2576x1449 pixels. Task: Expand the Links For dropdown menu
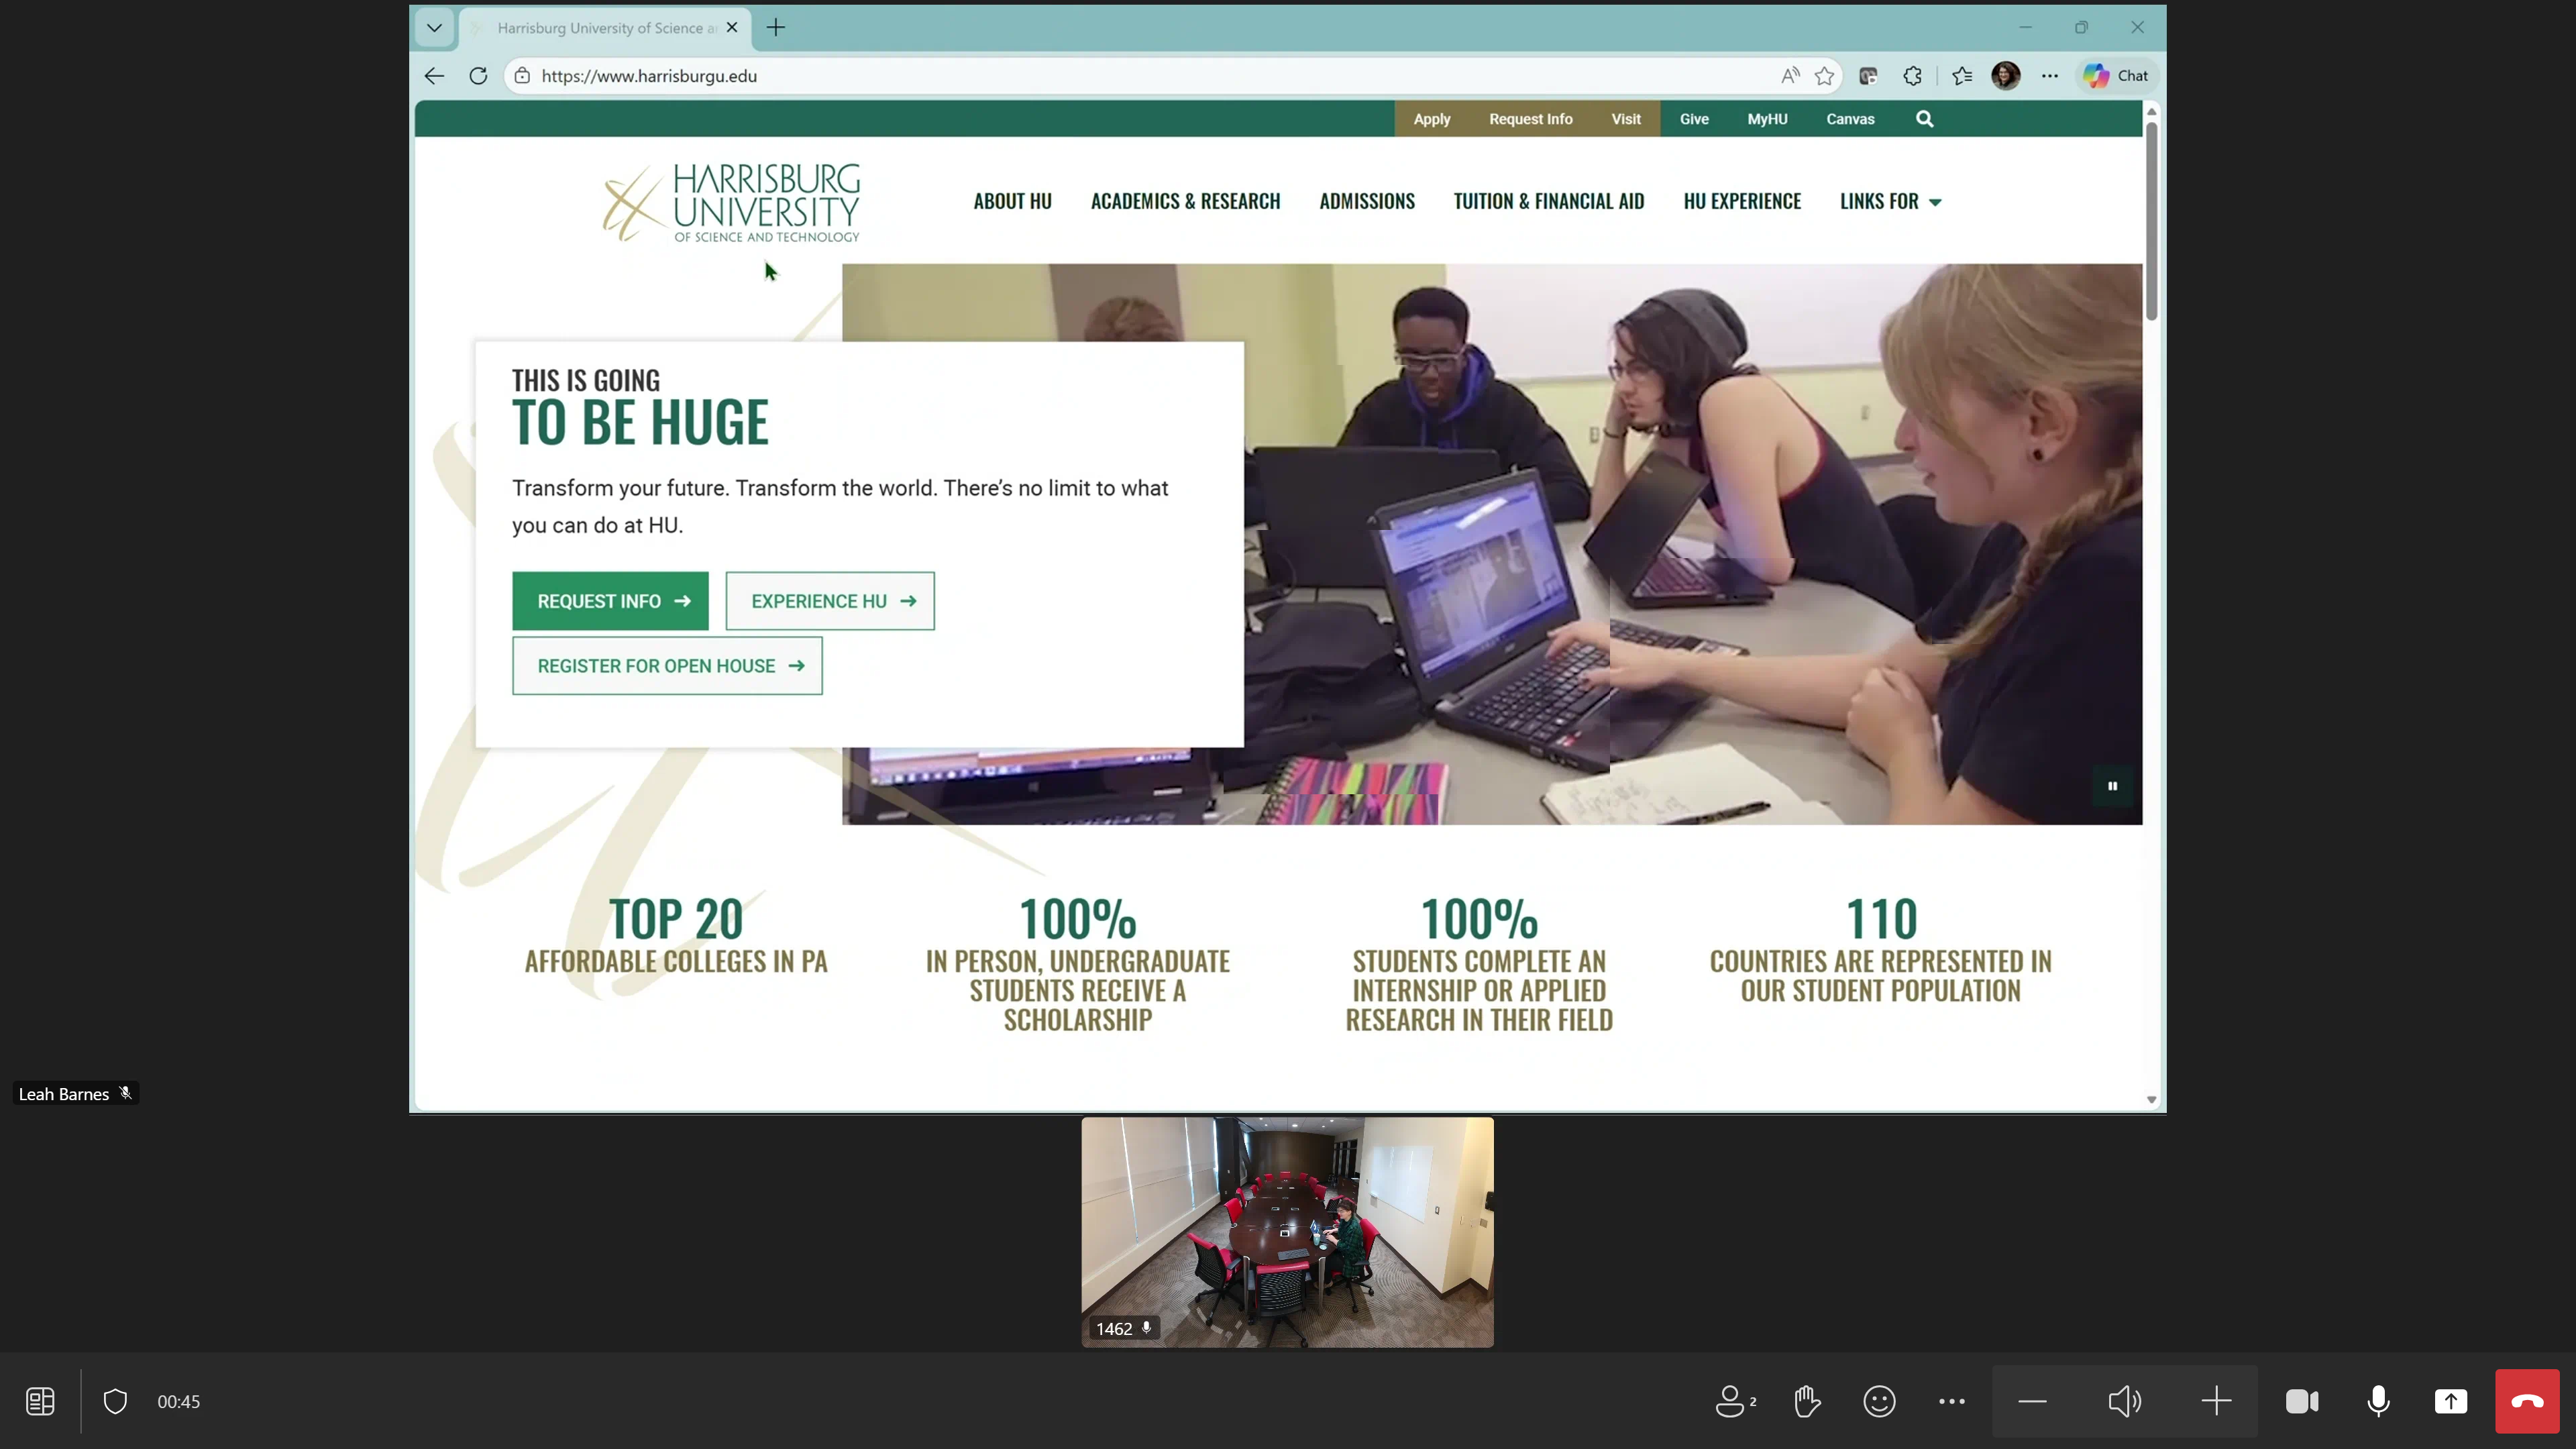coord(1889,201)
